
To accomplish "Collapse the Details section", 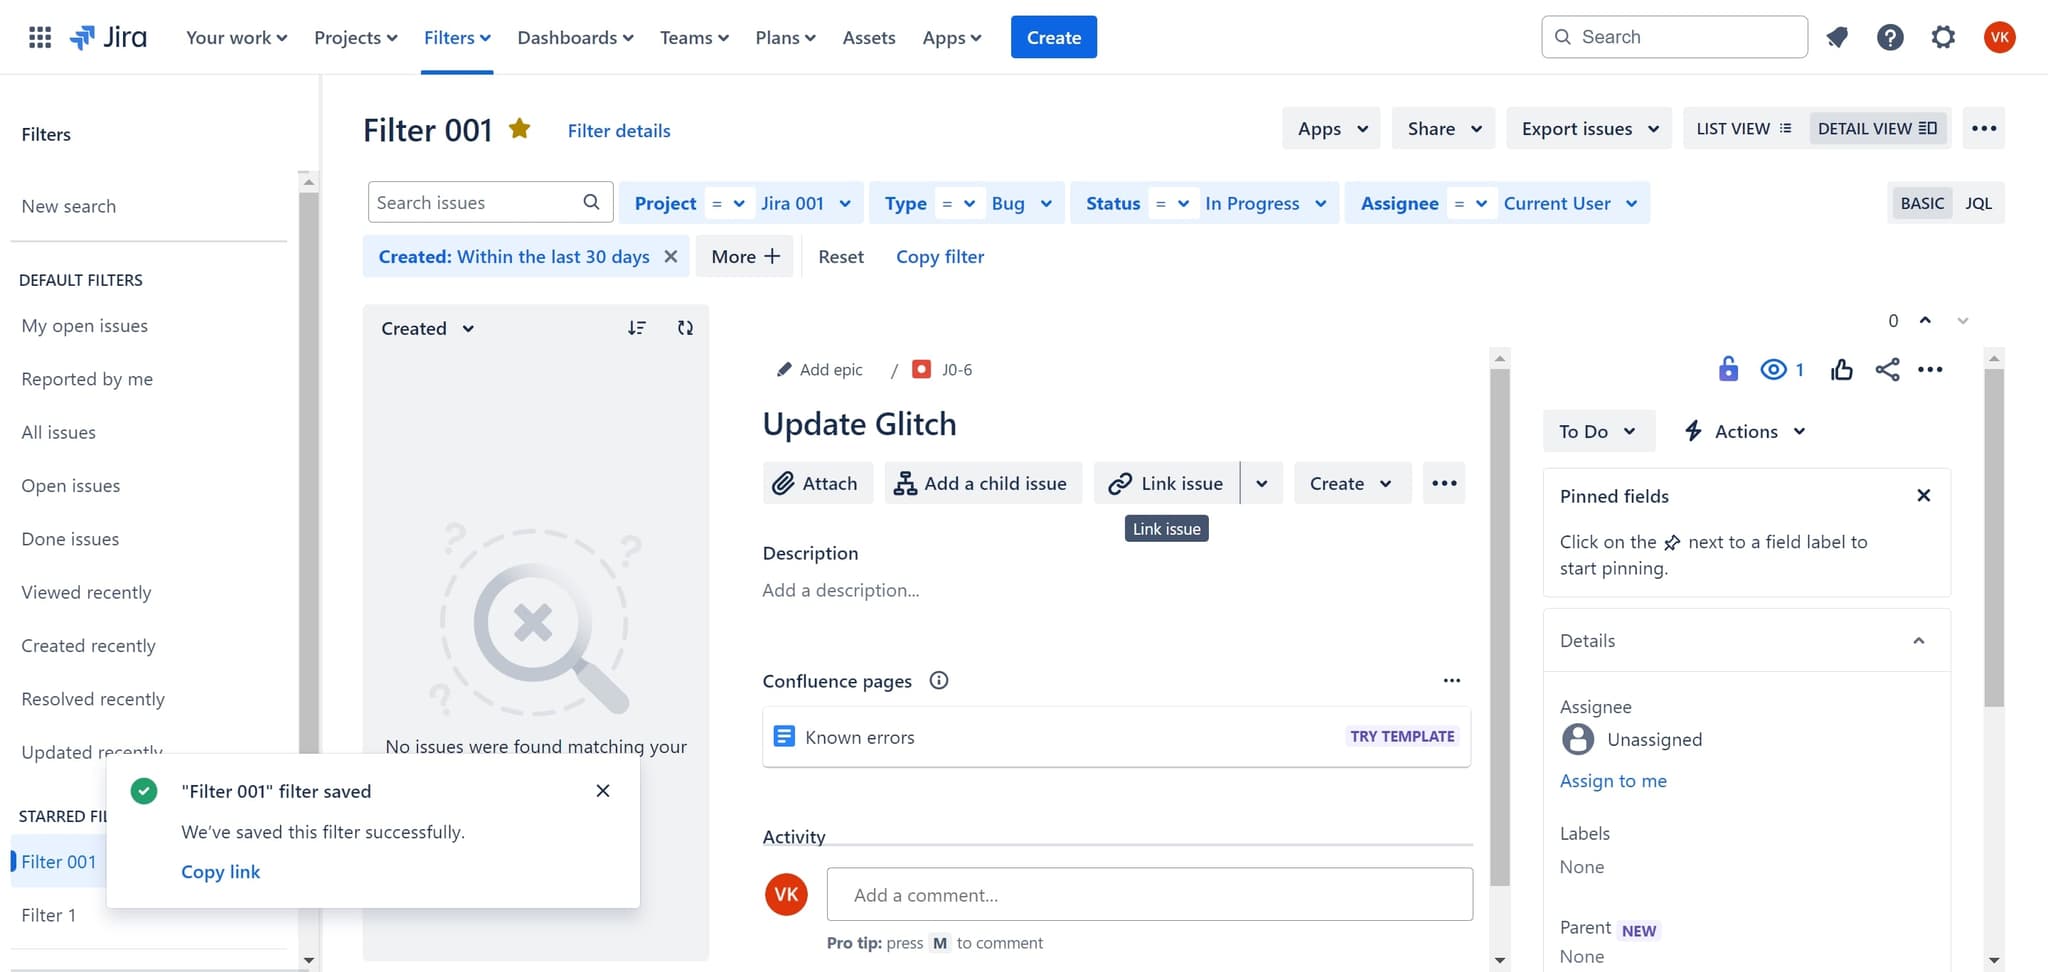I will point(1918,641).
